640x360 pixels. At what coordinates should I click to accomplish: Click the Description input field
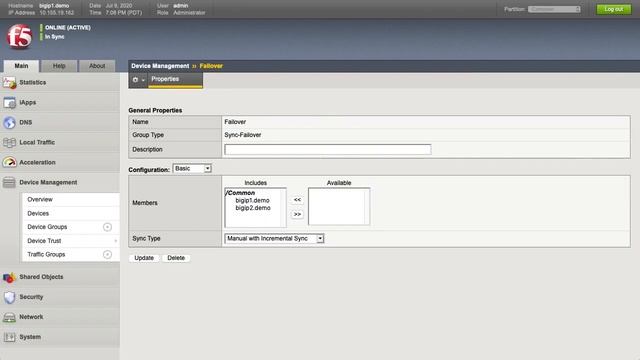(328, 149)
